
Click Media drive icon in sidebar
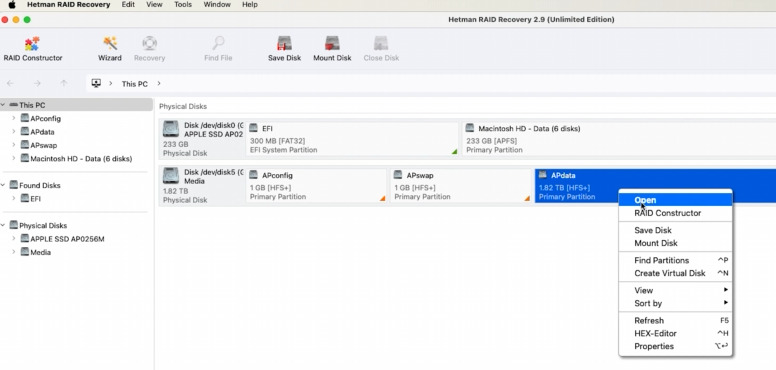(x=25, y=252)
